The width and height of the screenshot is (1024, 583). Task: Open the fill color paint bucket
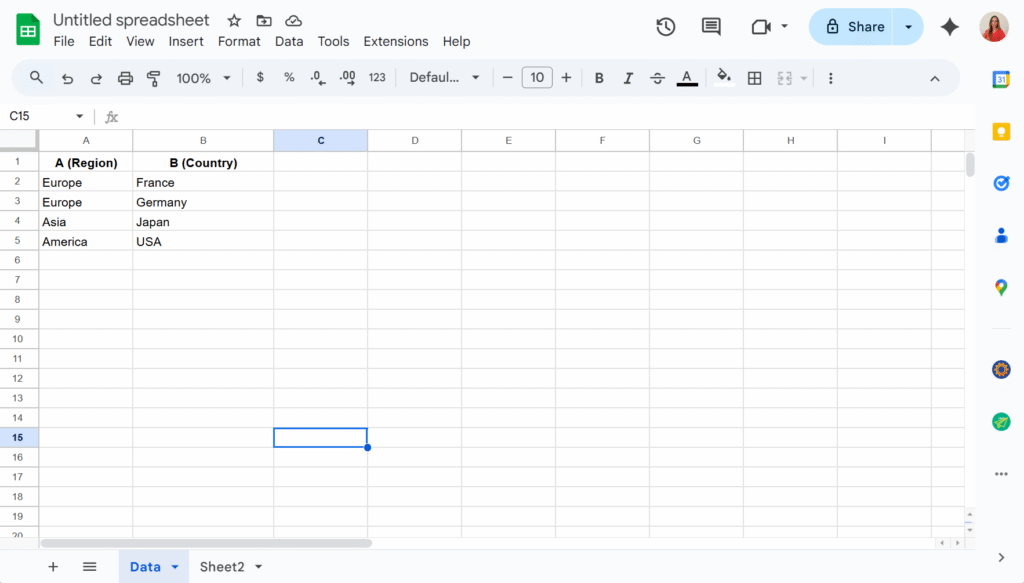724,78
